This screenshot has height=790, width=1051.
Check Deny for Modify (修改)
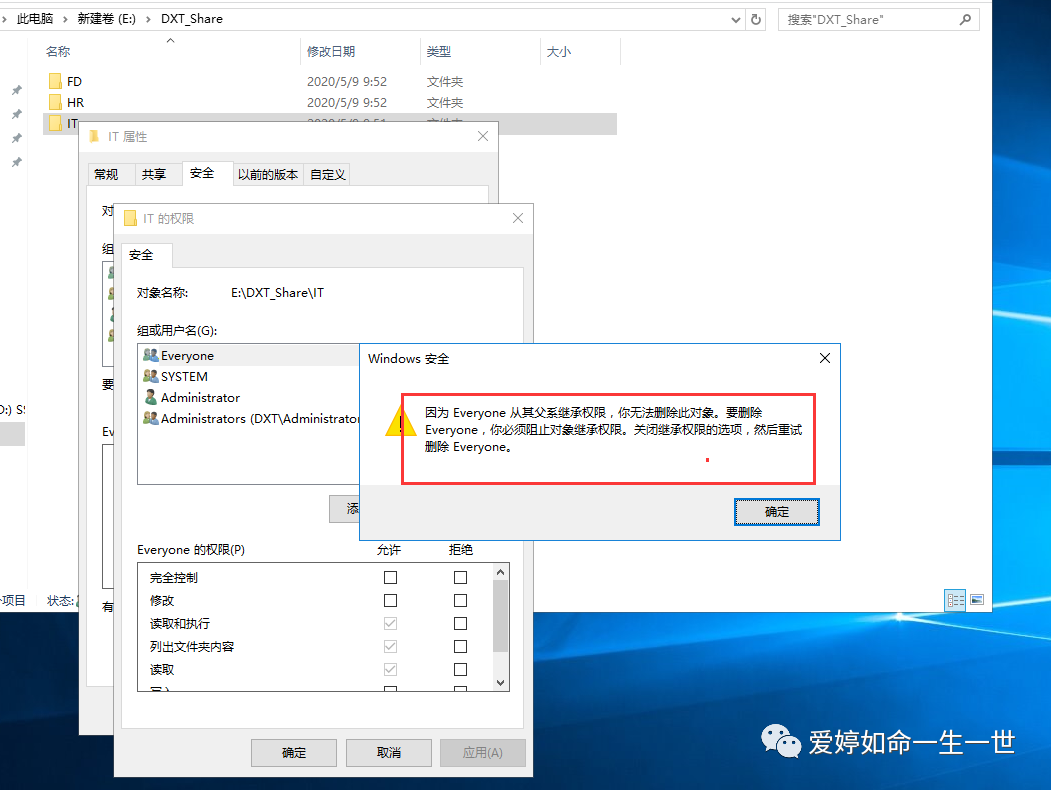460,600
